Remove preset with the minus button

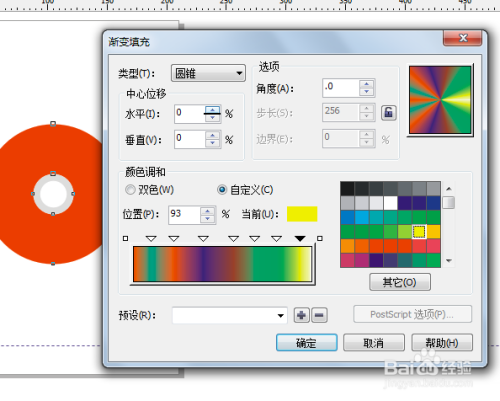[319, 315]
